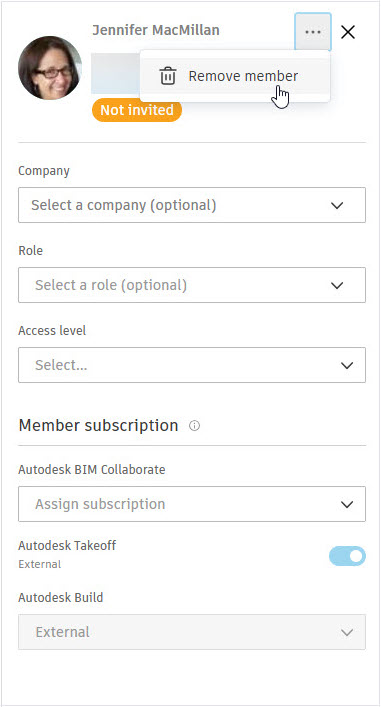Image resolution: width=381 pixels, height=707 pixels.
Task: Click the Not invited status badge
Action: pyautogui.click(x=137, y=110)
